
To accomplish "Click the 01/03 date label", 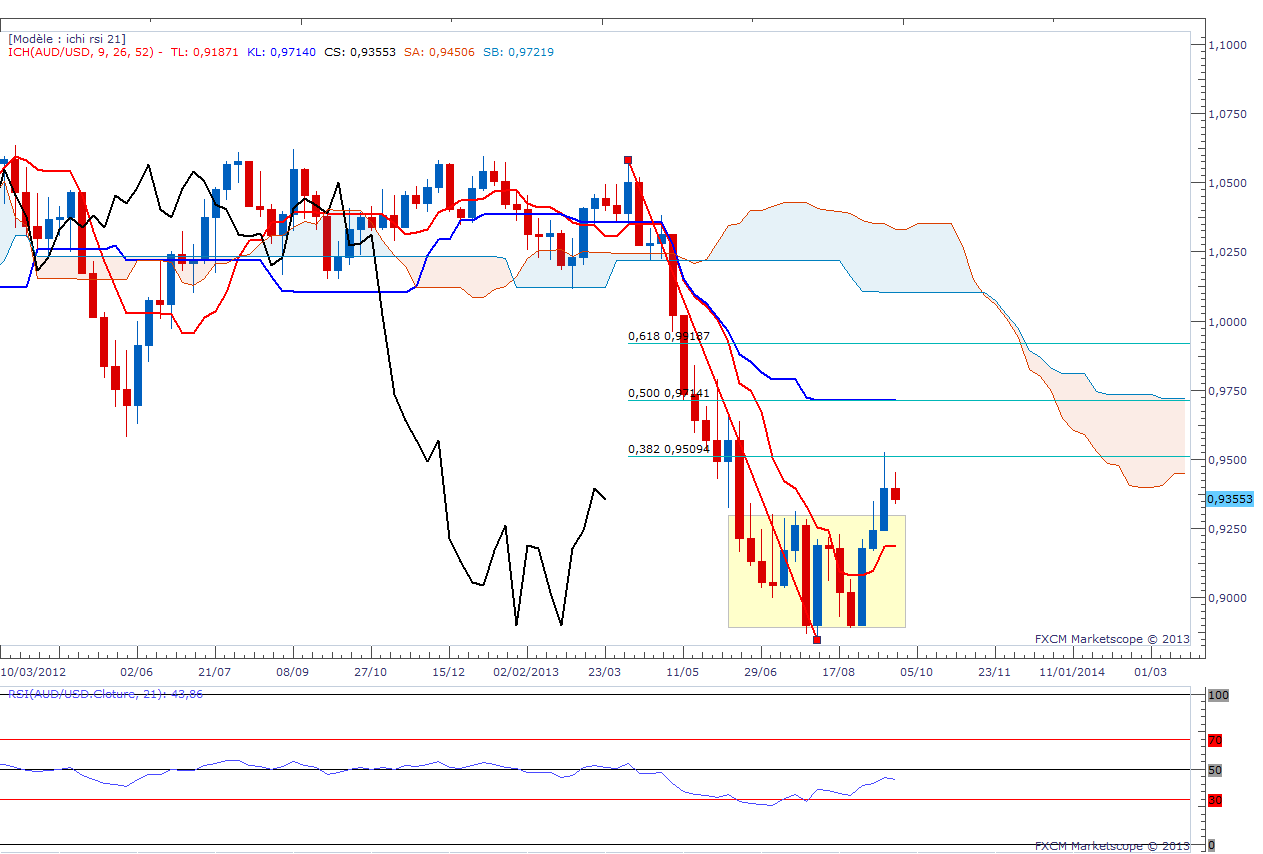I will tap(1151, 672).
